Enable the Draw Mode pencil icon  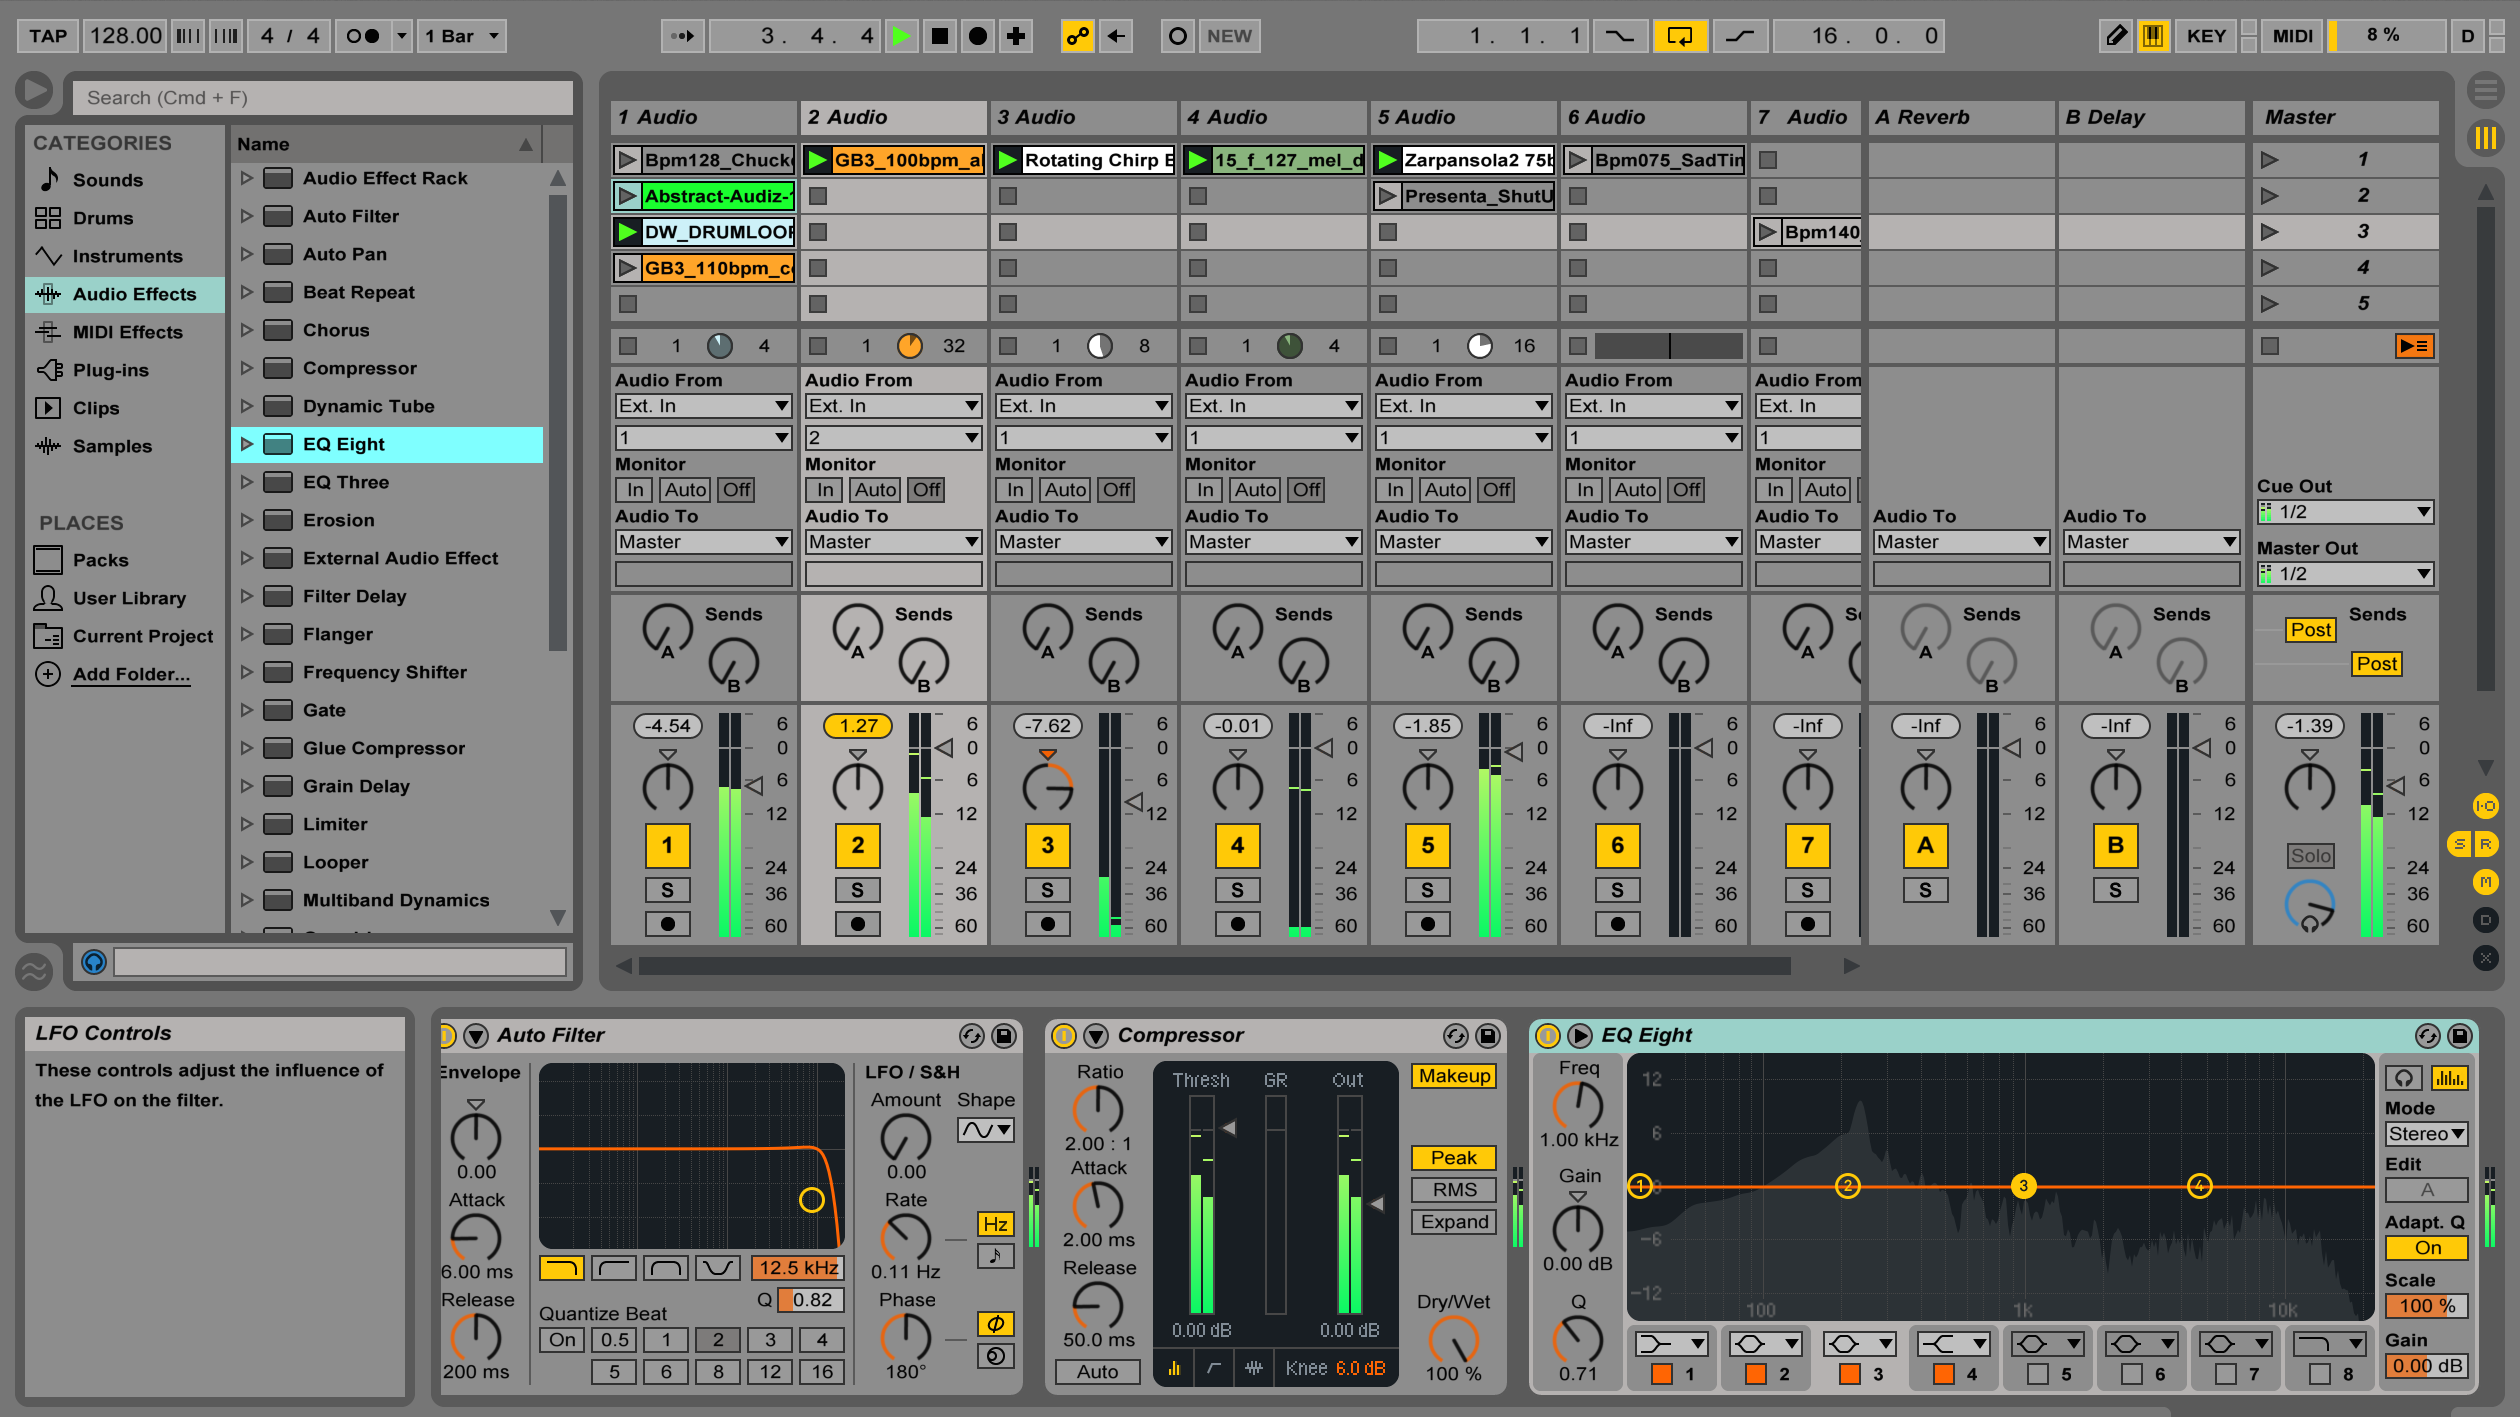(2115, 36)
